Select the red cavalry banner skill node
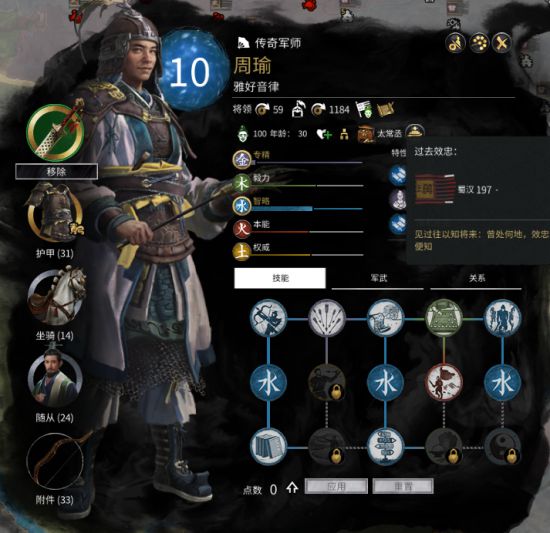The width and height of the screenshot is (550, 533). click(444, 383)
